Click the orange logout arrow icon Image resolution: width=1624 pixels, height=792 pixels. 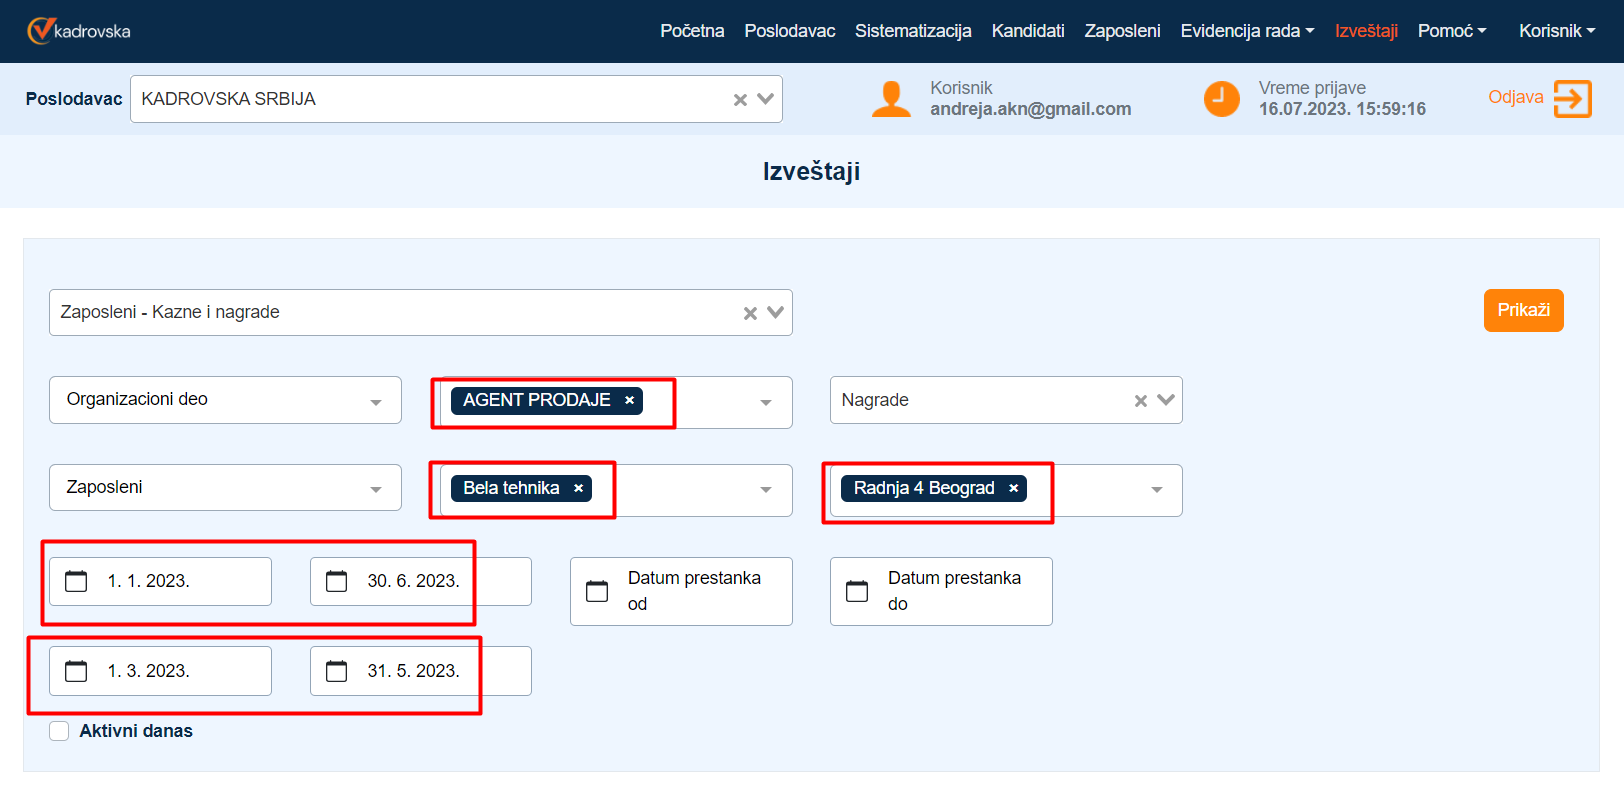pos(1572,99)
